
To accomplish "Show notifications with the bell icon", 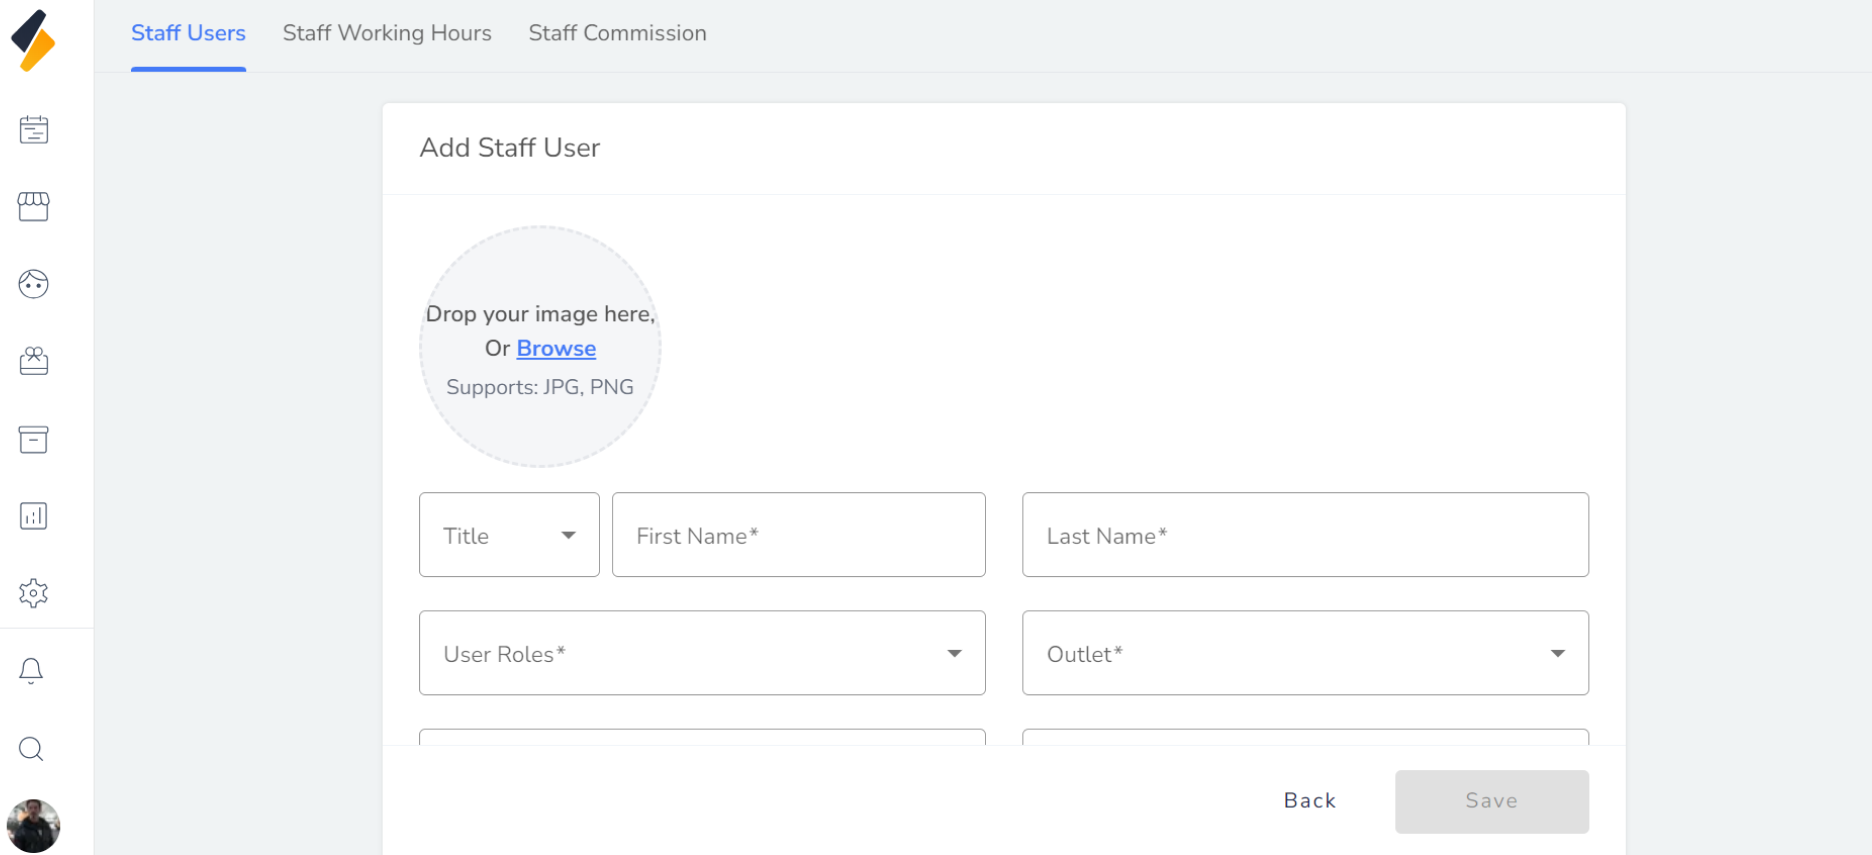I will [32, 671].
